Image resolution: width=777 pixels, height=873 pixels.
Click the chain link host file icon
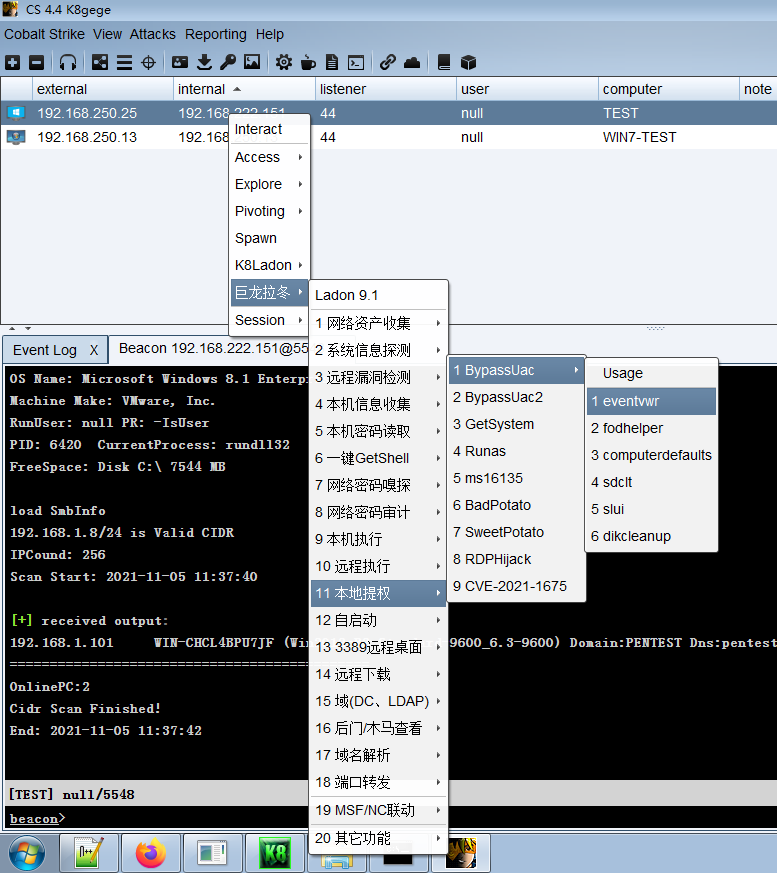[x=387, y=62]
